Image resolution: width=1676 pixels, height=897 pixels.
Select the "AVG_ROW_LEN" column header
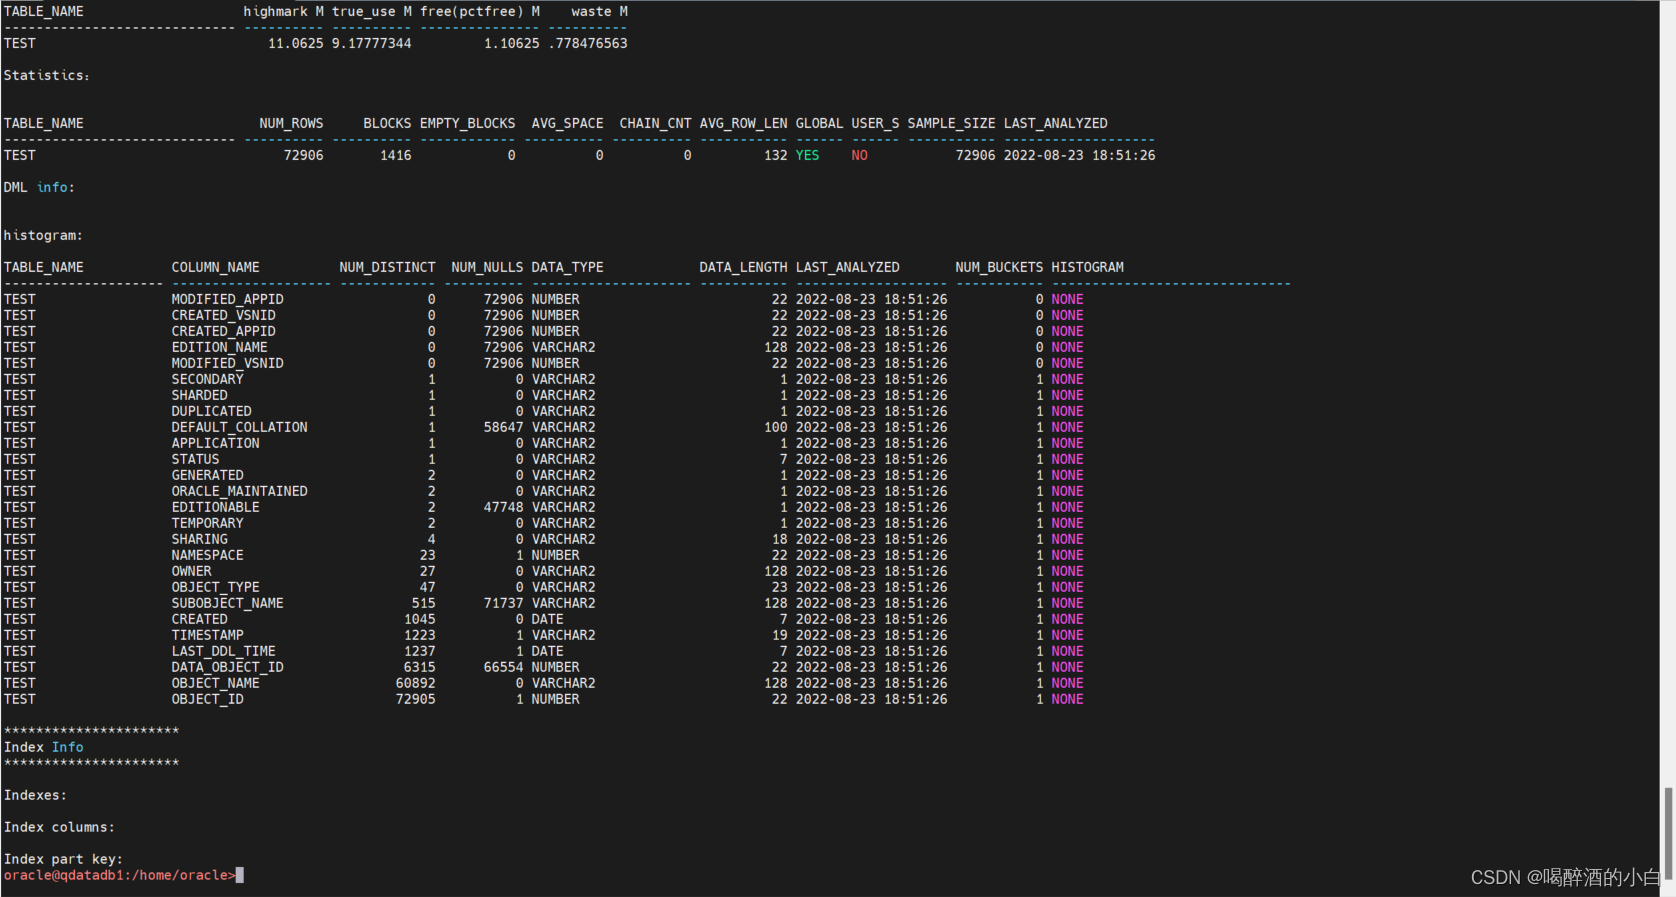point(743,124)
